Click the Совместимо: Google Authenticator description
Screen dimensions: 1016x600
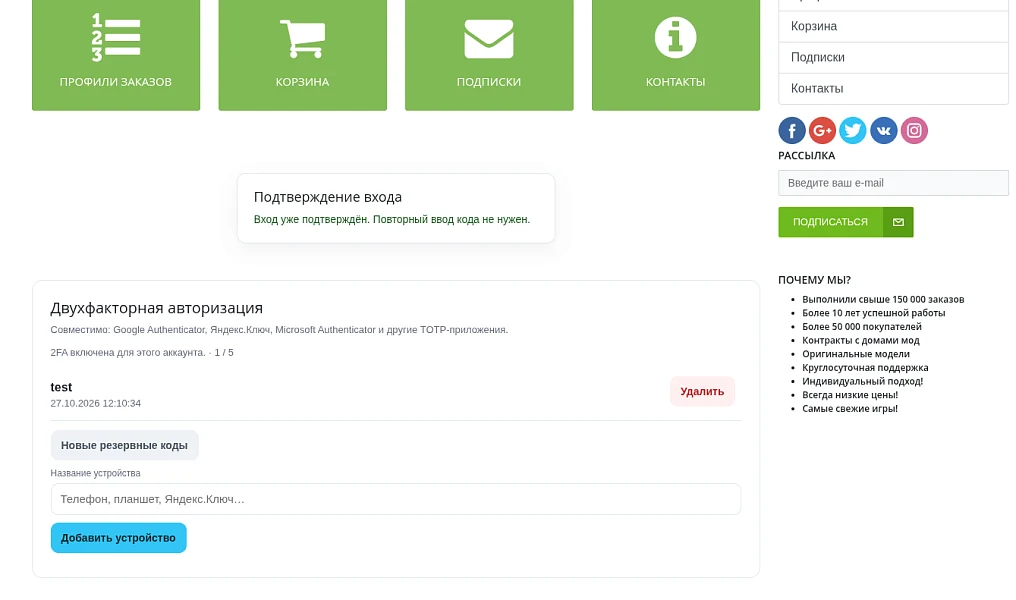[x=279, y=330]
